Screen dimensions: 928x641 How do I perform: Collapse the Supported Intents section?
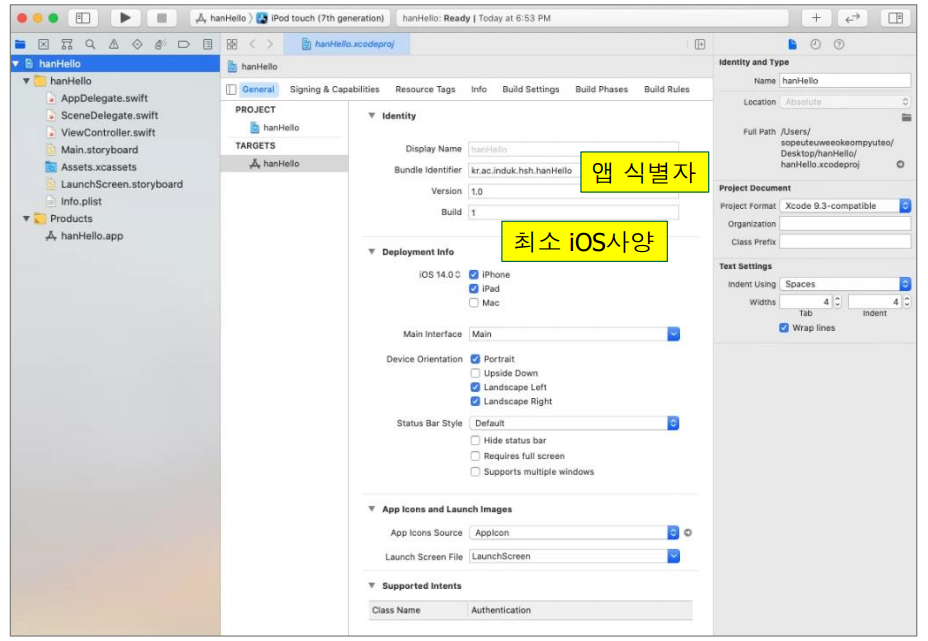coord(372,585)
